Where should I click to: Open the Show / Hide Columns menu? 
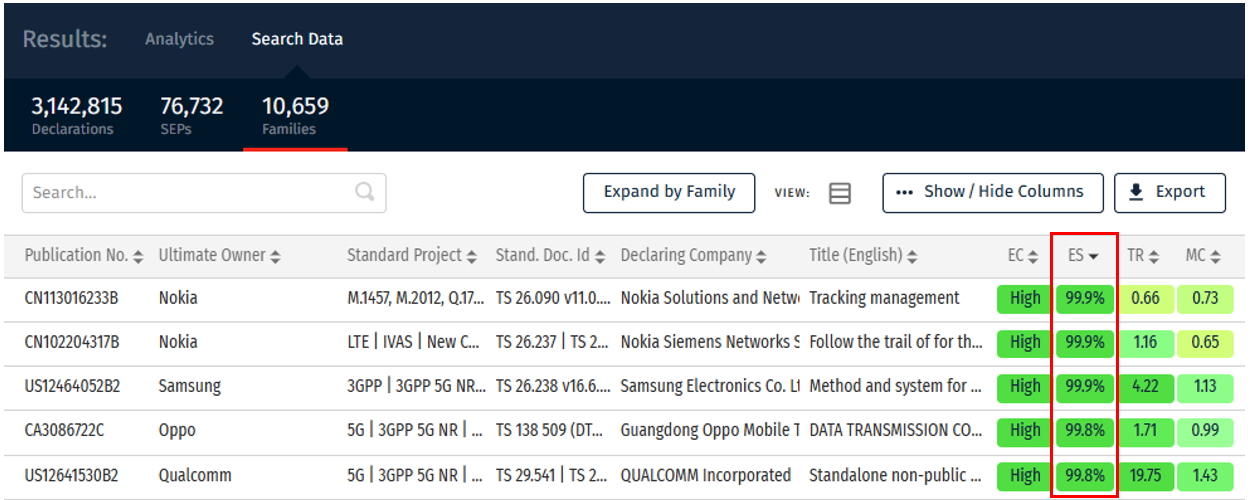[992, 192]
